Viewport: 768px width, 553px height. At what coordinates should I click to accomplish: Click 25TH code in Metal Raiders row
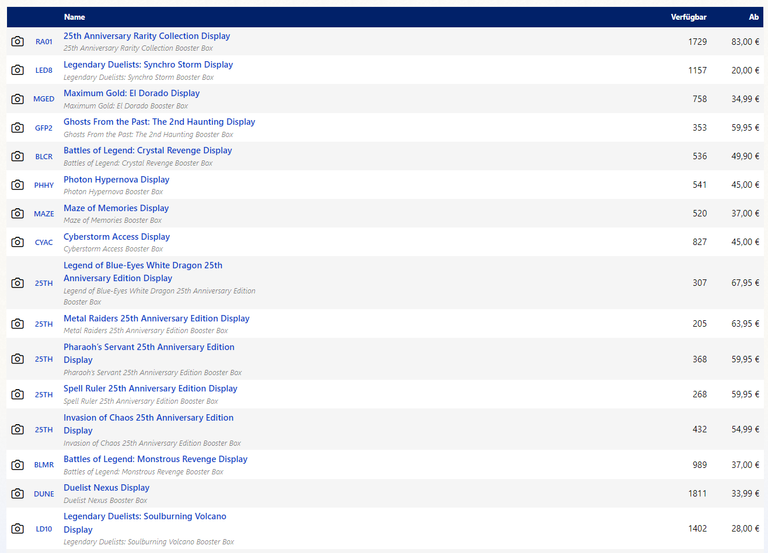[x=44, y=324]
